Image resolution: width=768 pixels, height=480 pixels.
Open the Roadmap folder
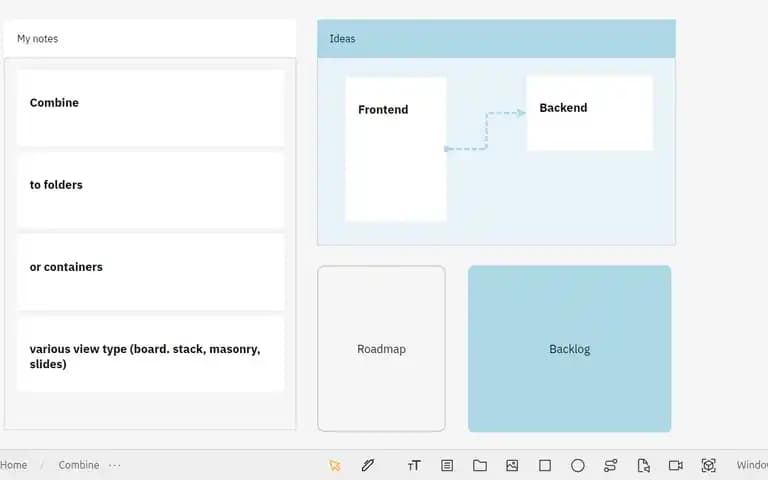click(x=381, y=349)
